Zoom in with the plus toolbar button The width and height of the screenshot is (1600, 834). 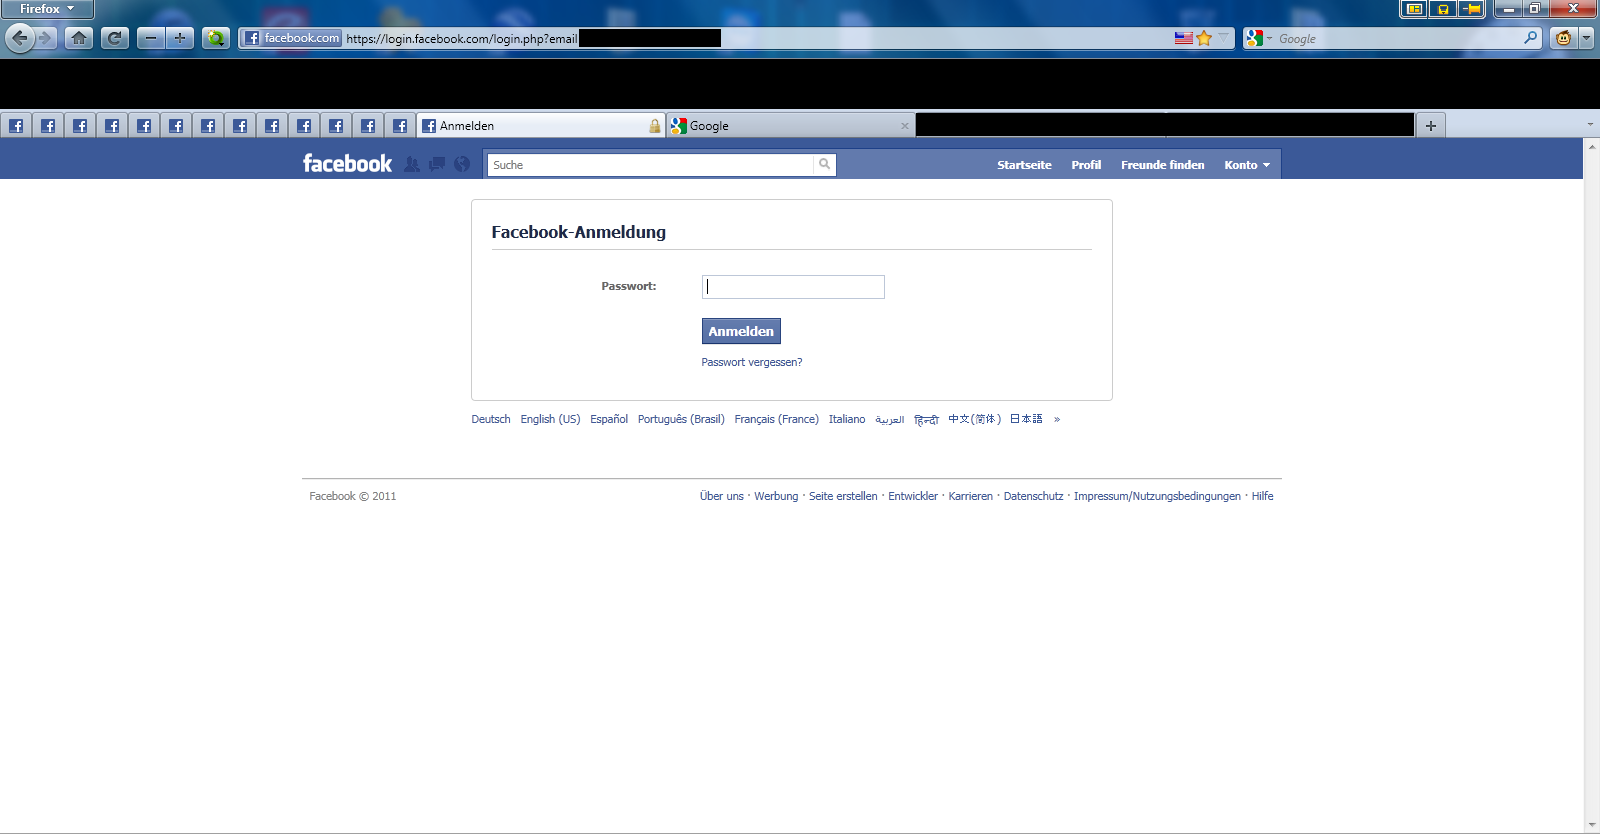pyautogui.click(x=180, y=38)
